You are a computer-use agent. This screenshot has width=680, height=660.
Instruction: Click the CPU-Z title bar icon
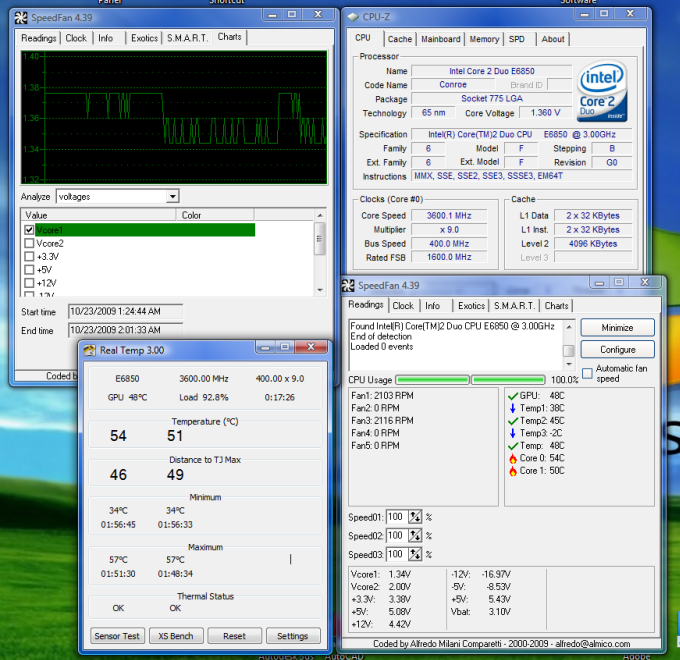click(x=353, y=17)
